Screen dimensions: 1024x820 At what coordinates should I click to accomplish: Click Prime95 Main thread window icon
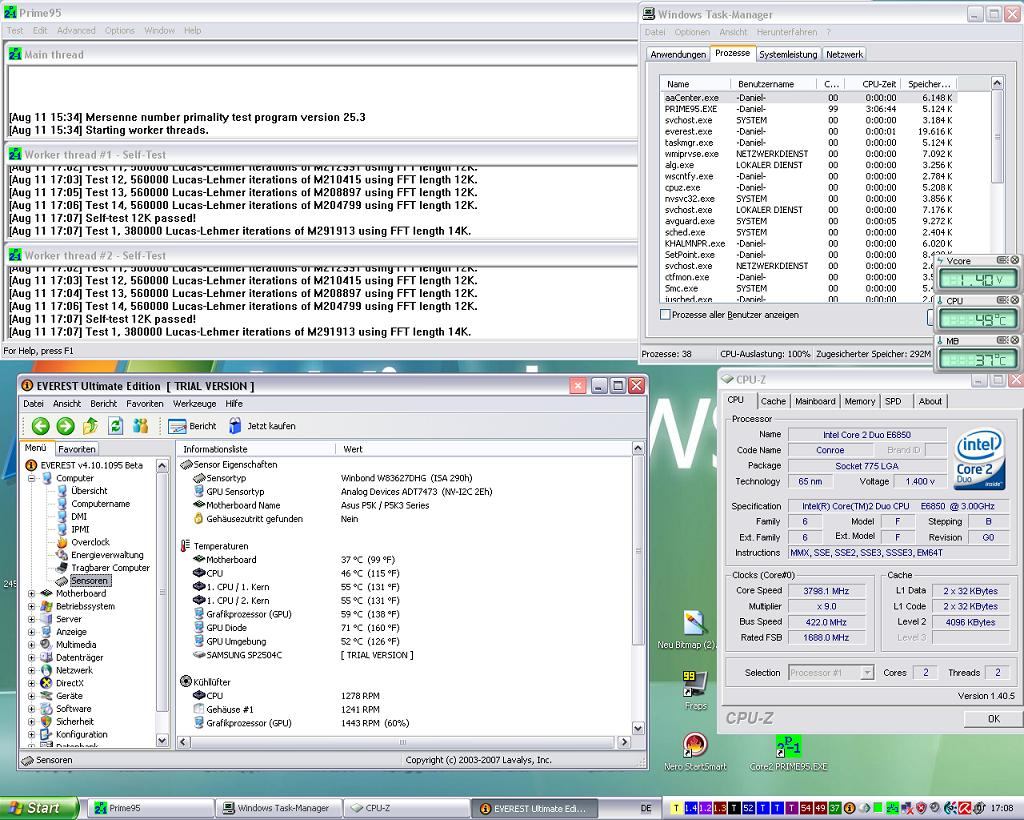pyautogui.click(x=15, y=54)
